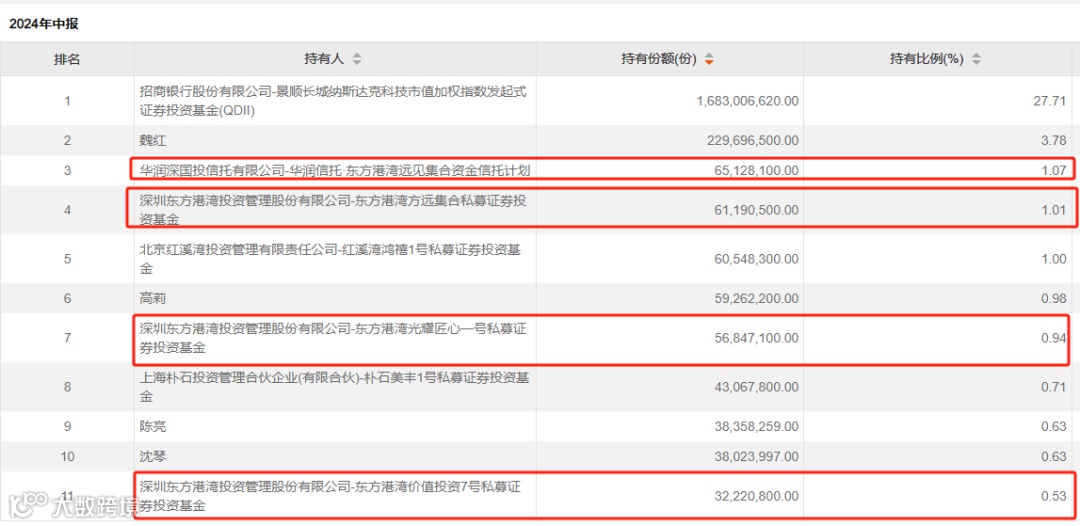Sort by 持有比例(%) column arrows

[x=976, y=60]
